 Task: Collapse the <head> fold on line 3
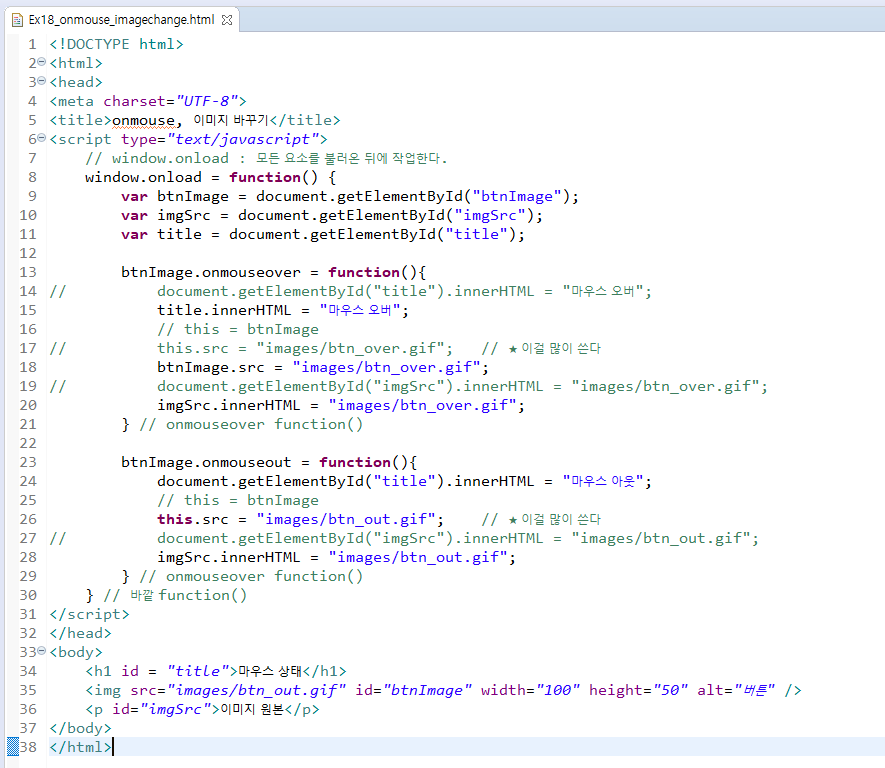41,81
